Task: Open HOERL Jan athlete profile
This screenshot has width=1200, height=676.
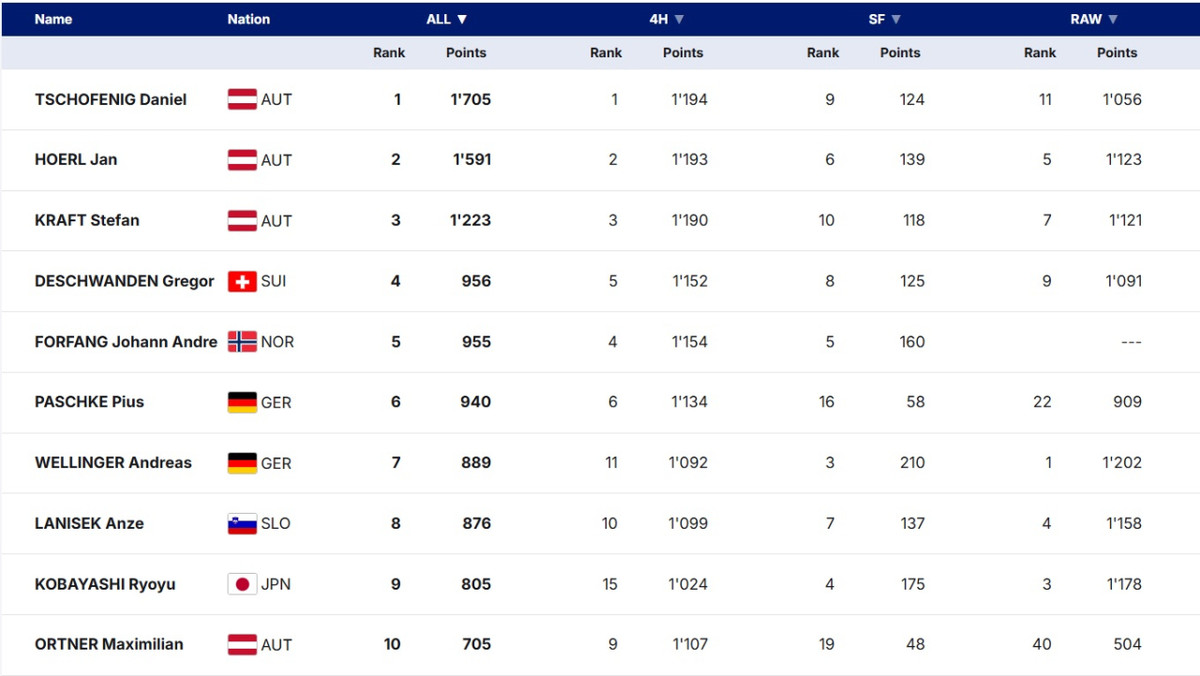Action: [x=76, y=159]
